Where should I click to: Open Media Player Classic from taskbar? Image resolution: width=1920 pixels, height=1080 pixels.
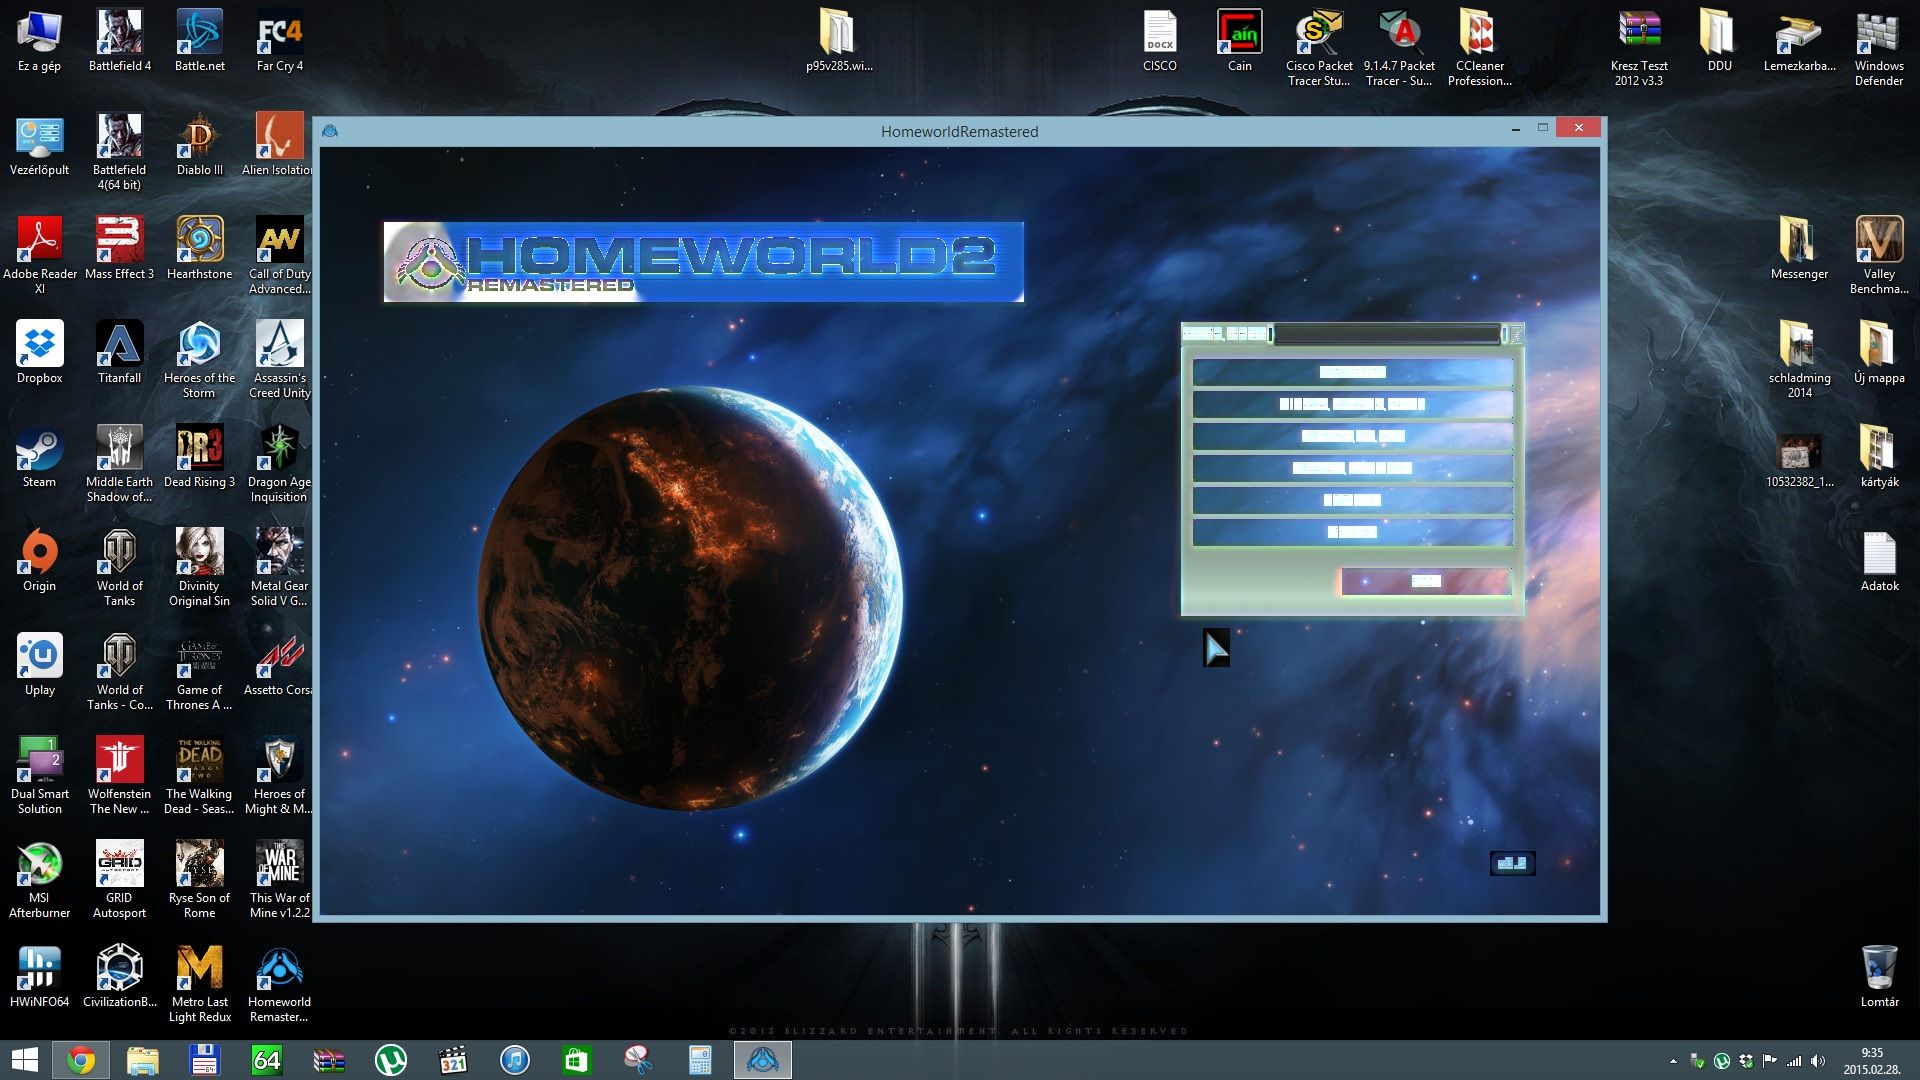point(453,1060)
